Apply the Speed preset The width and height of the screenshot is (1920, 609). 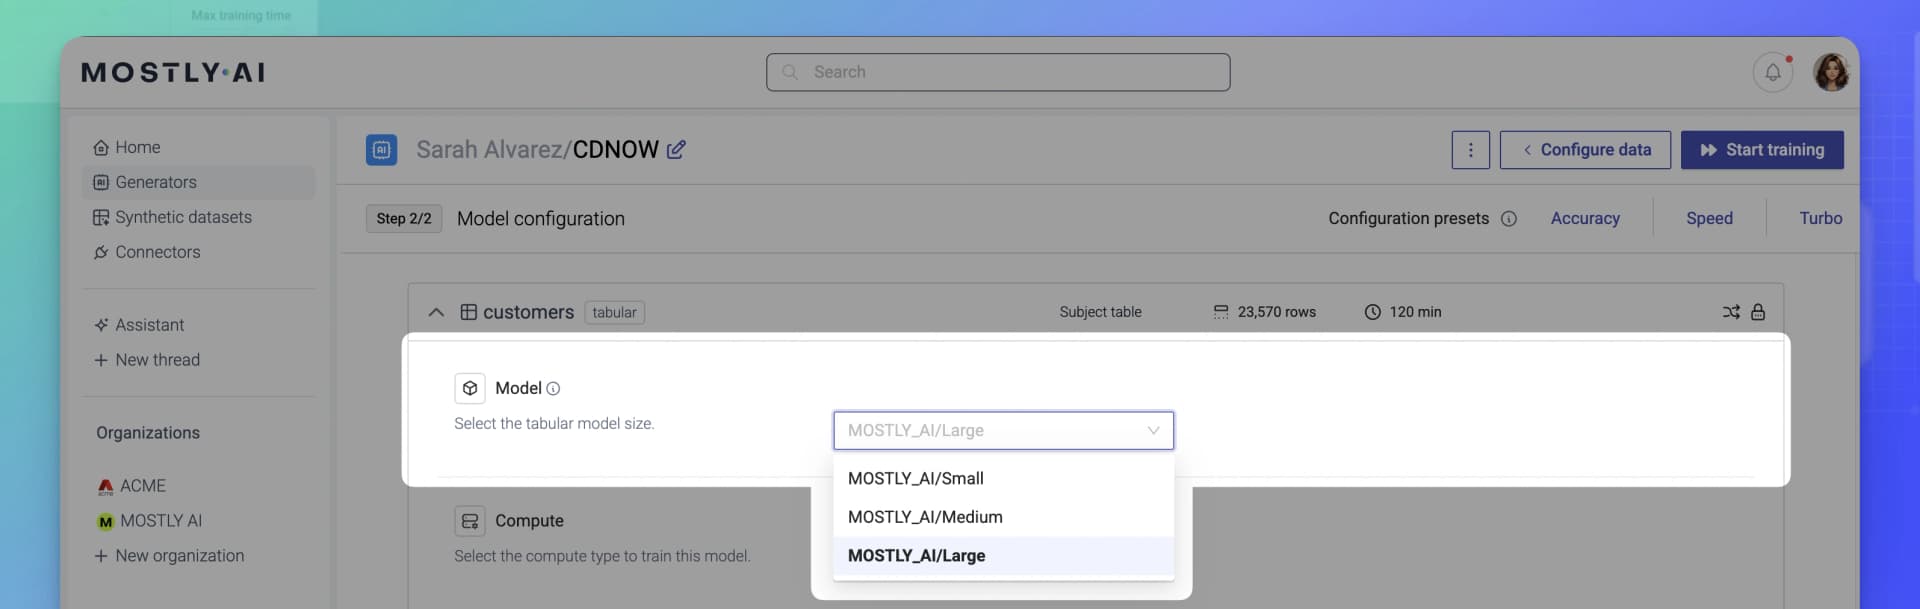point(1709,218)
